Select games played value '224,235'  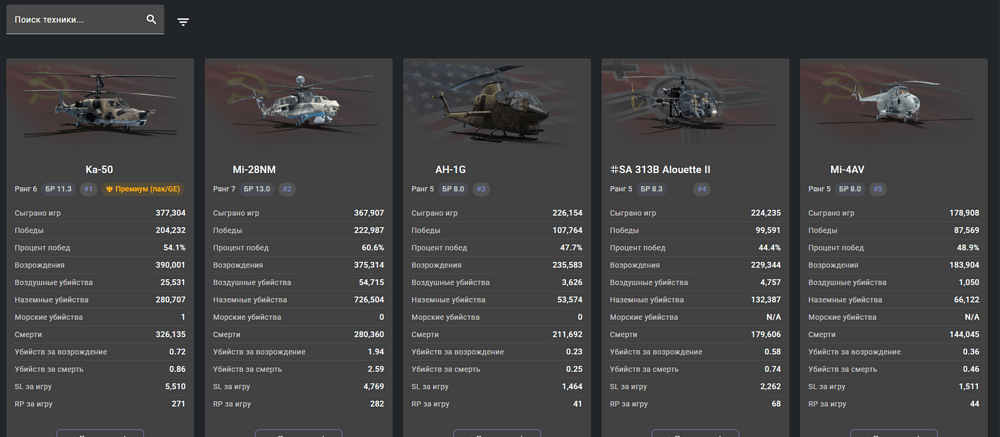(x=766, y=213)
